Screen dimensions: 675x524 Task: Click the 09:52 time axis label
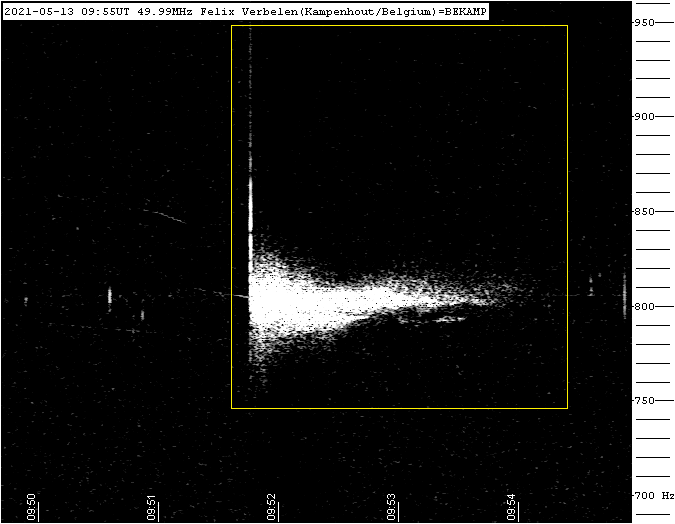(x=272, y=507)
